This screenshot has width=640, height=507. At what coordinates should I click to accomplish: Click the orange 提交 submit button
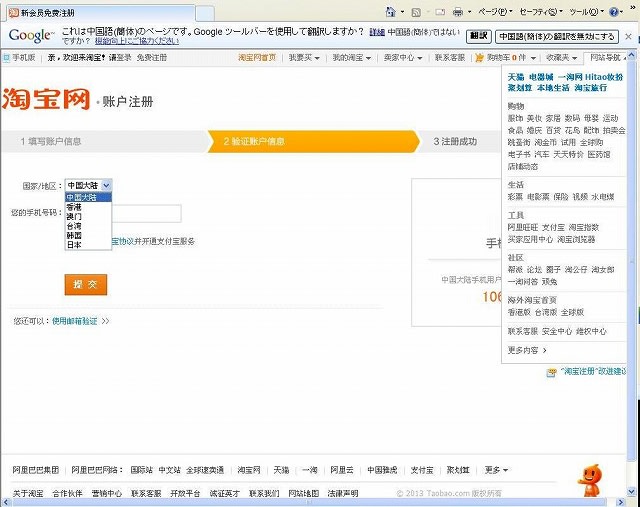point(86,285)
